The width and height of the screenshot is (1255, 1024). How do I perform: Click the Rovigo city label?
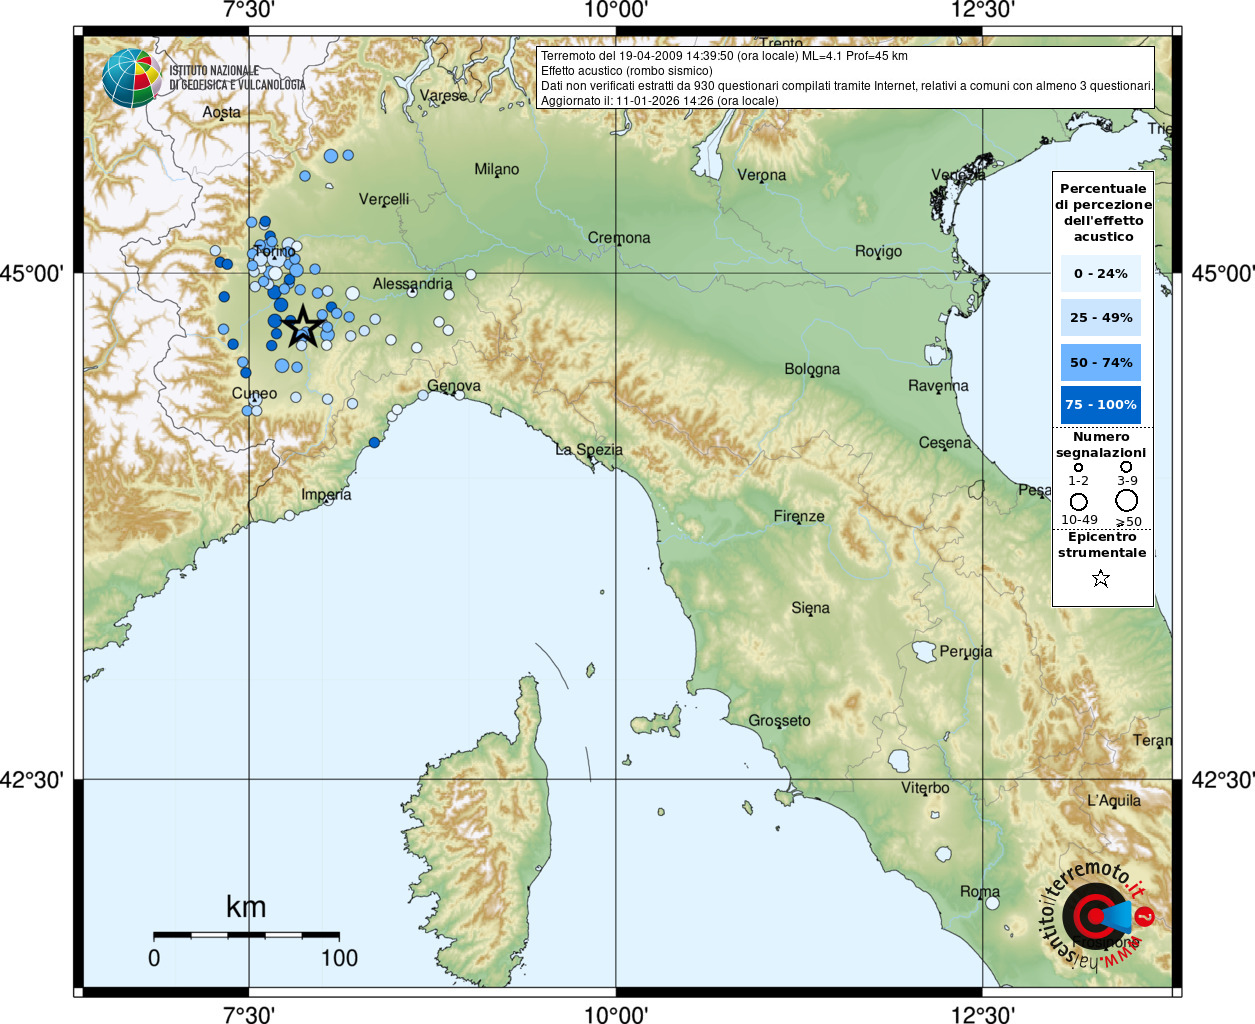(x=878, y=252)
